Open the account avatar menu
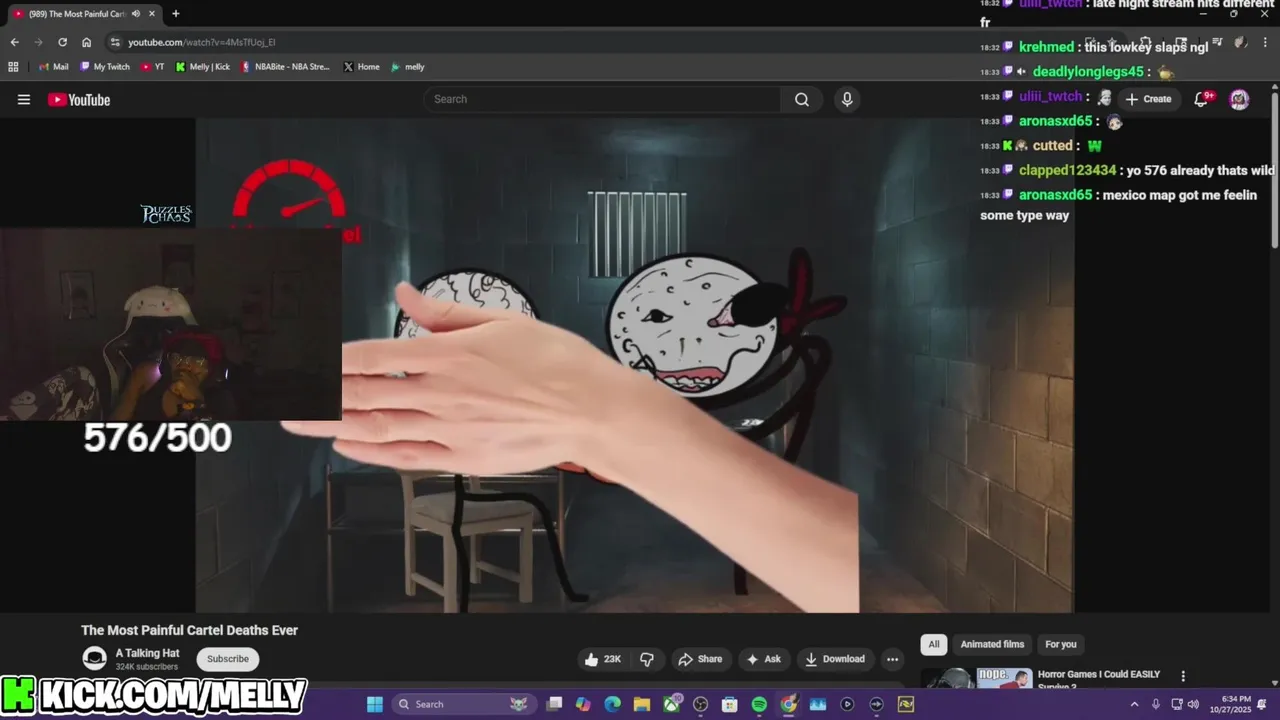Screen dimensions: 1280x720 tap(1239, 99)
